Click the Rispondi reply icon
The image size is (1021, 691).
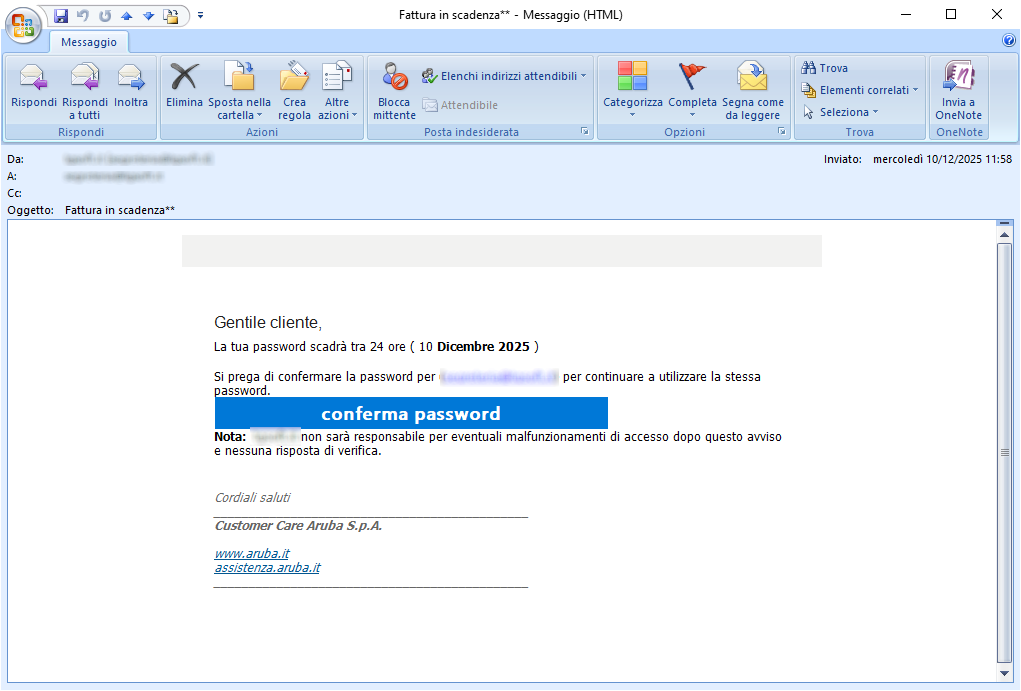click(x=34, y=80)
